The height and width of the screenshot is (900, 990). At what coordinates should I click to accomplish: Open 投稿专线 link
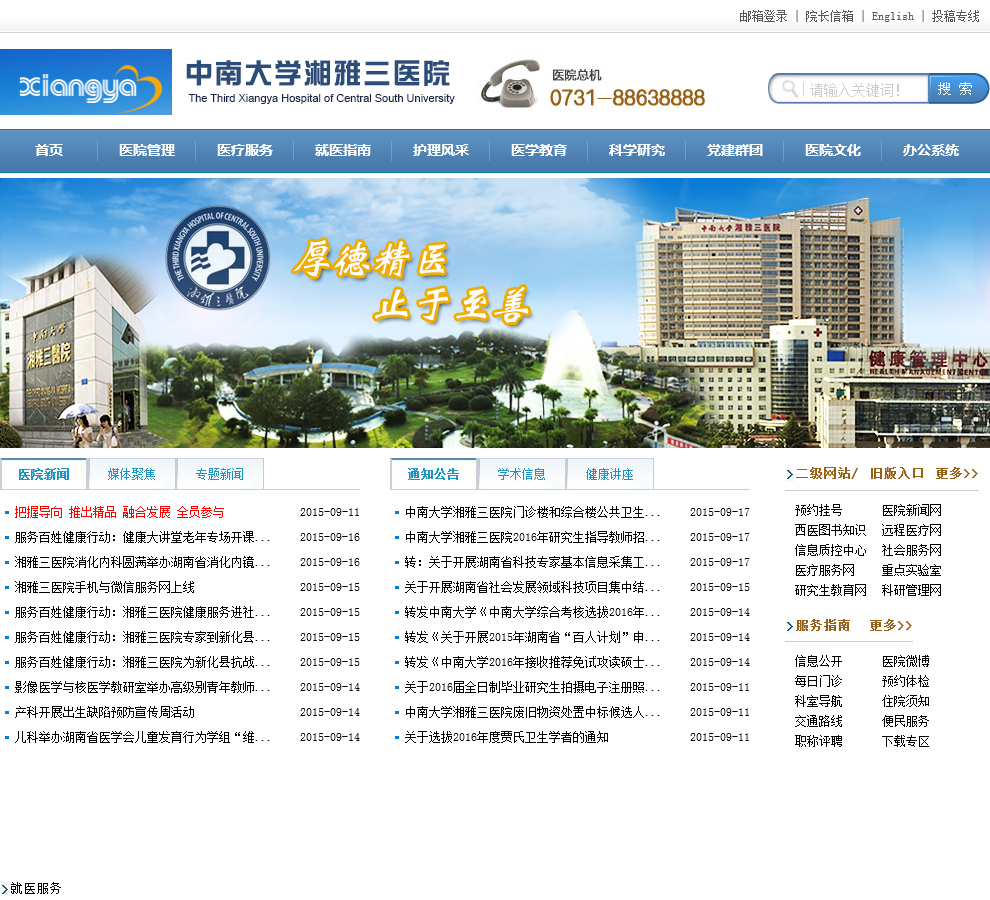click(955, 16)
